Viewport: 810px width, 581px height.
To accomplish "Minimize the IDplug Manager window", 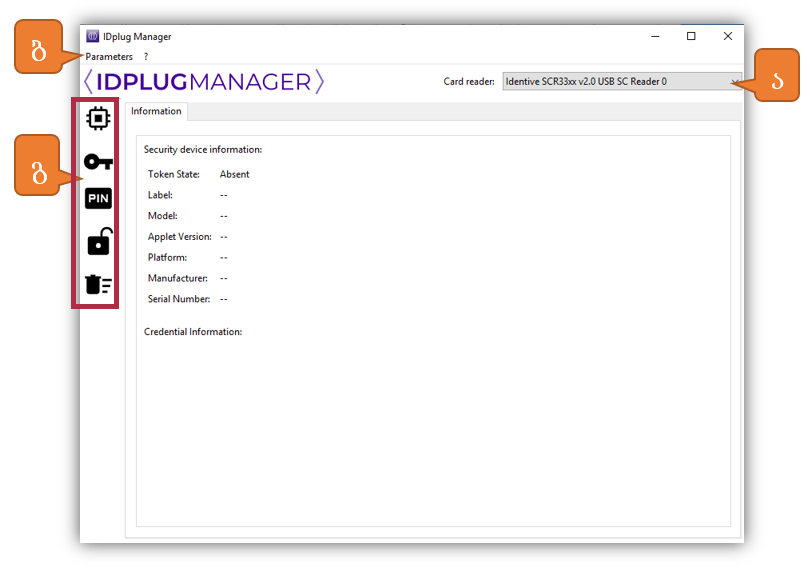I will pyautogui.click(x=654, y=37).
